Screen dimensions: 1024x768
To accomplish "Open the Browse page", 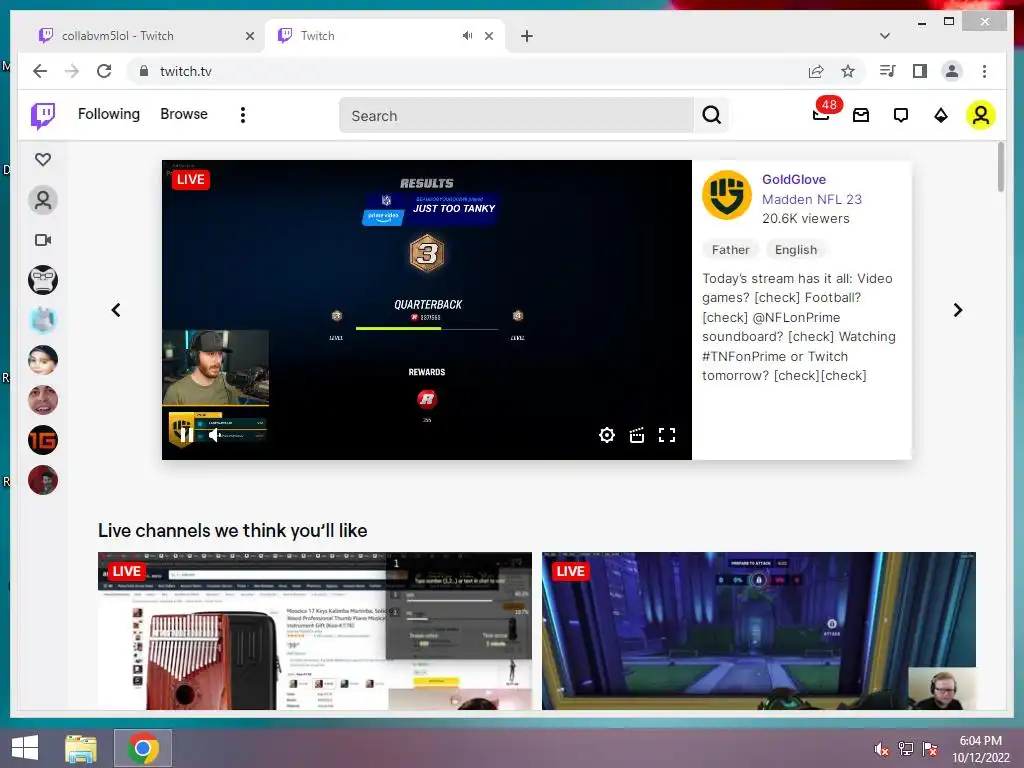I will click(x=184, y=114).
